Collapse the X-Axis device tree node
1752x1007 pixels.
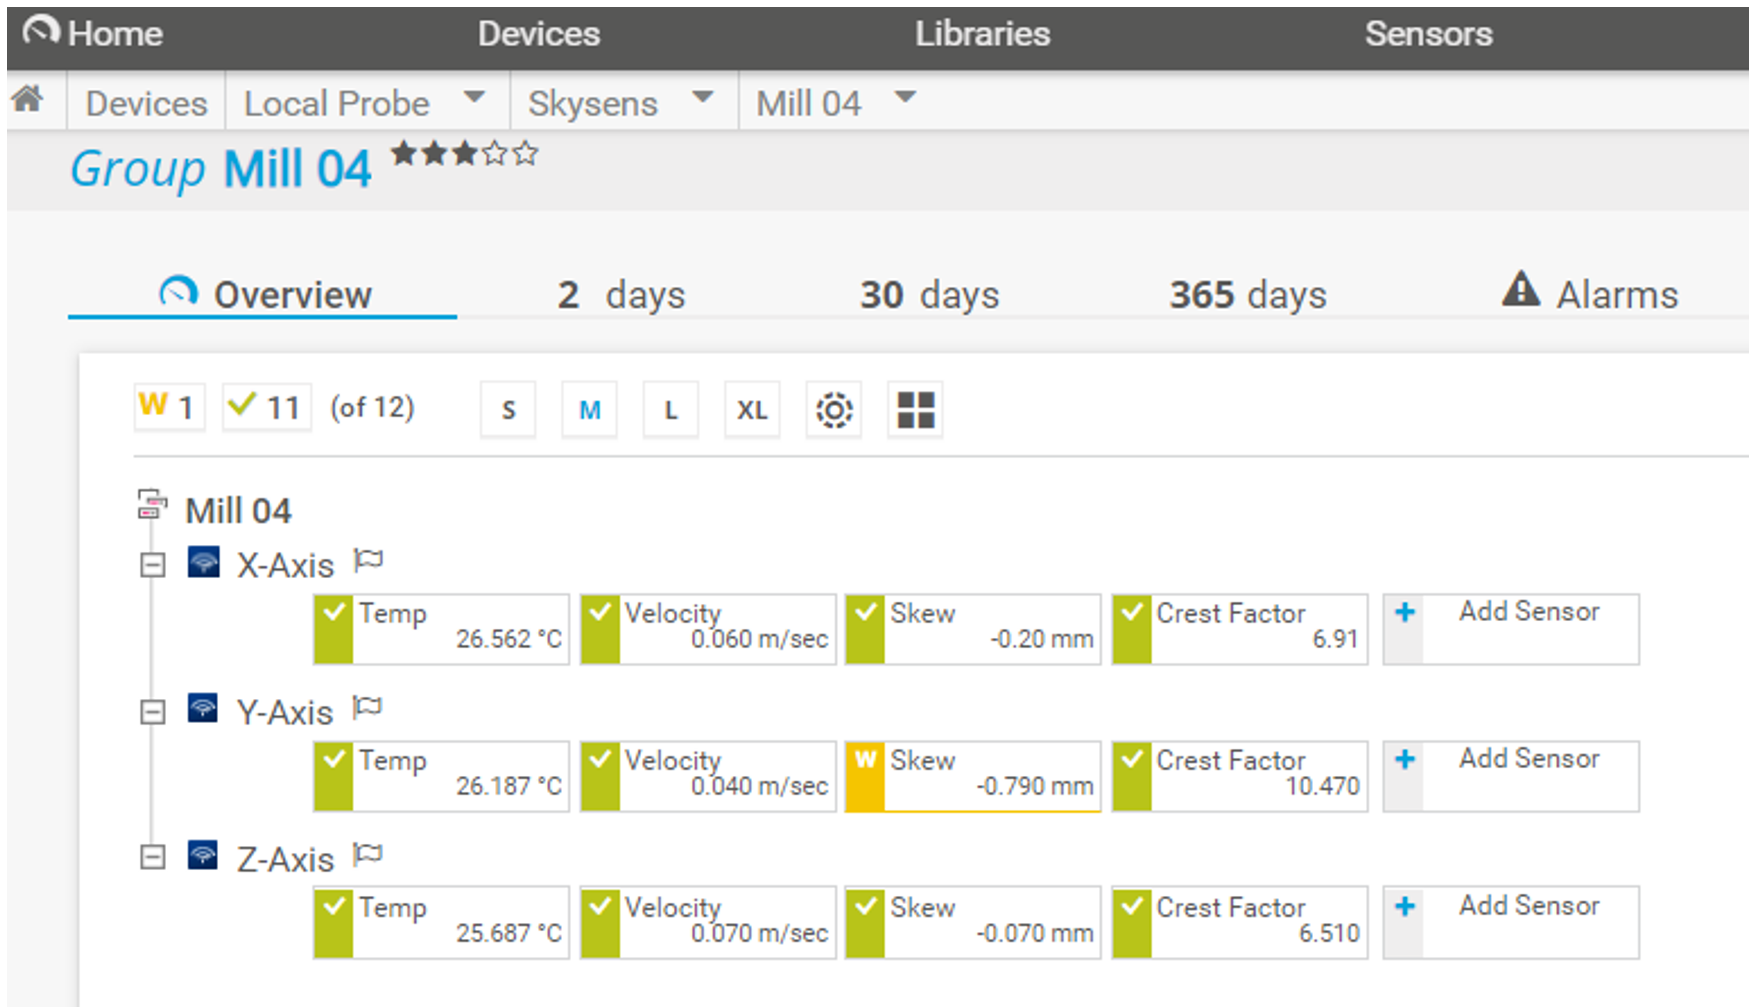click(152, 565)
